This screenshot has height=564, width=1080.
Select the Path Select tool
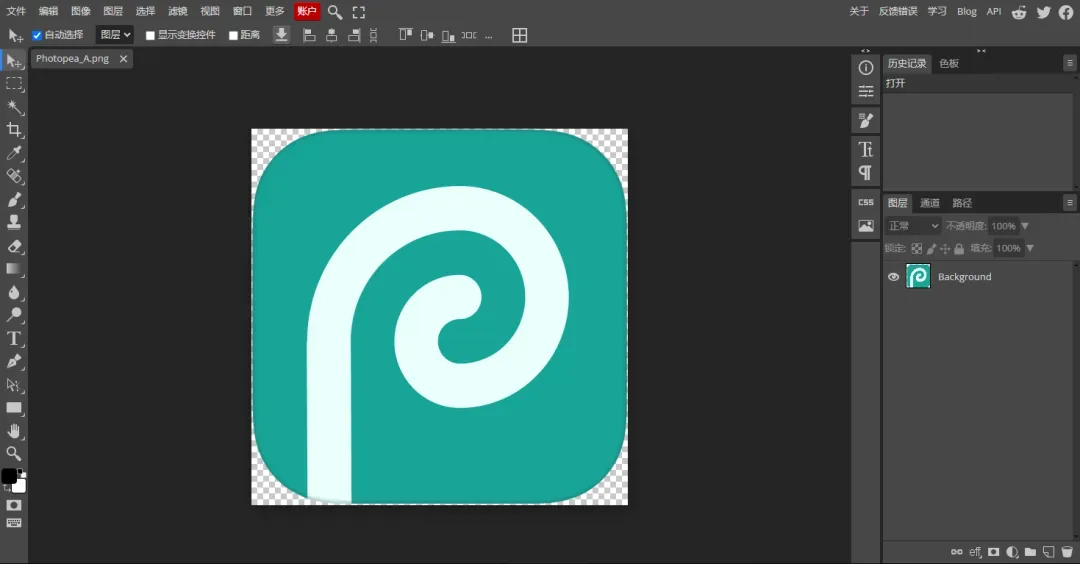click(x=14, y=384)
